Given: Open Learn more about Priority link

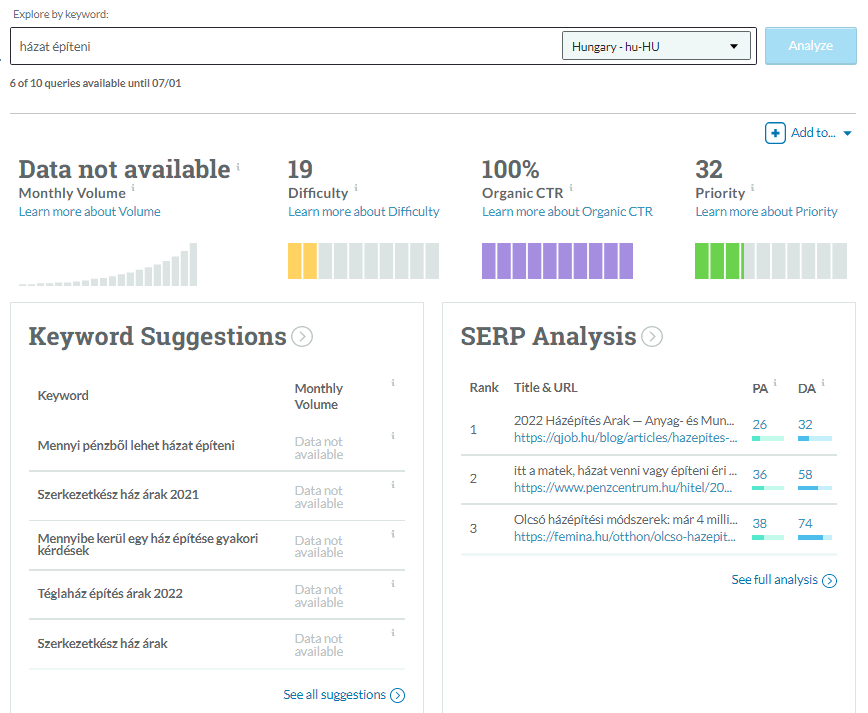Looking at the screenshot, I should coord(766,211).
